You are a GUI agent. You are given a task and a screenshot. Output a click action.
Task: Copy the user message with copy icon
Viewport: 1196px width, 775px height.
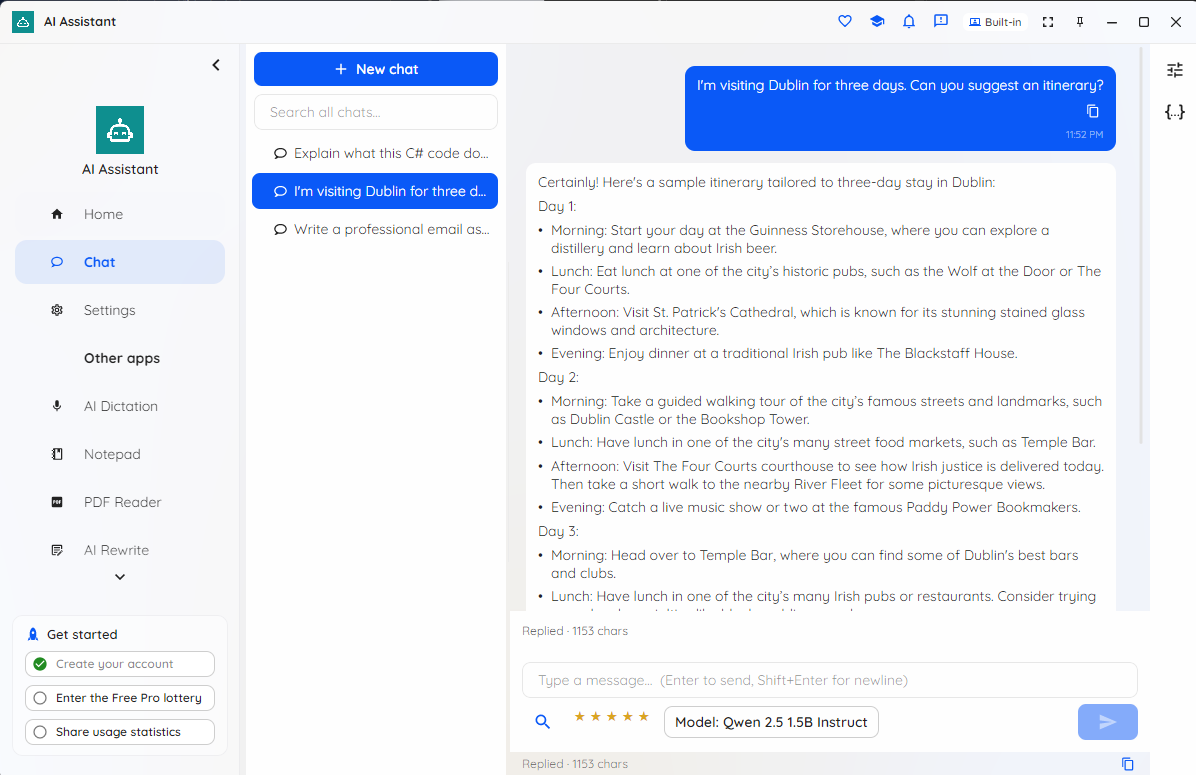(x=1092, y=111)
